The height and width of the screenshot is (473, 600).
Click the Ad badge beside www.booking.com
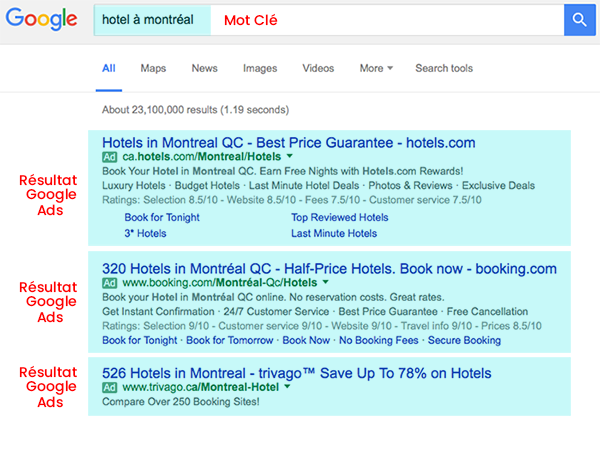(x=109, y=283)
